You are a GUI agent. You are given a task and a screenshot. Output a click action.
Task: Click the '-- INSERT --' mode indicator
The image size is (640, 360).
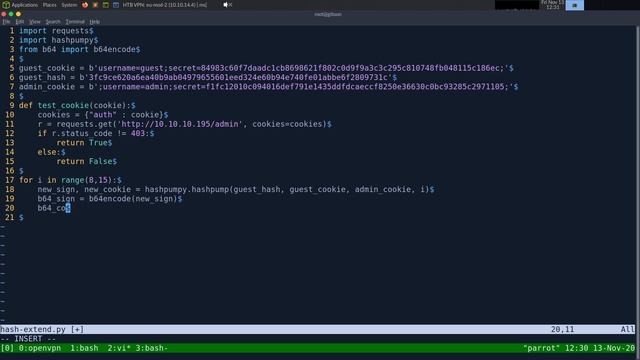(28, 339)
